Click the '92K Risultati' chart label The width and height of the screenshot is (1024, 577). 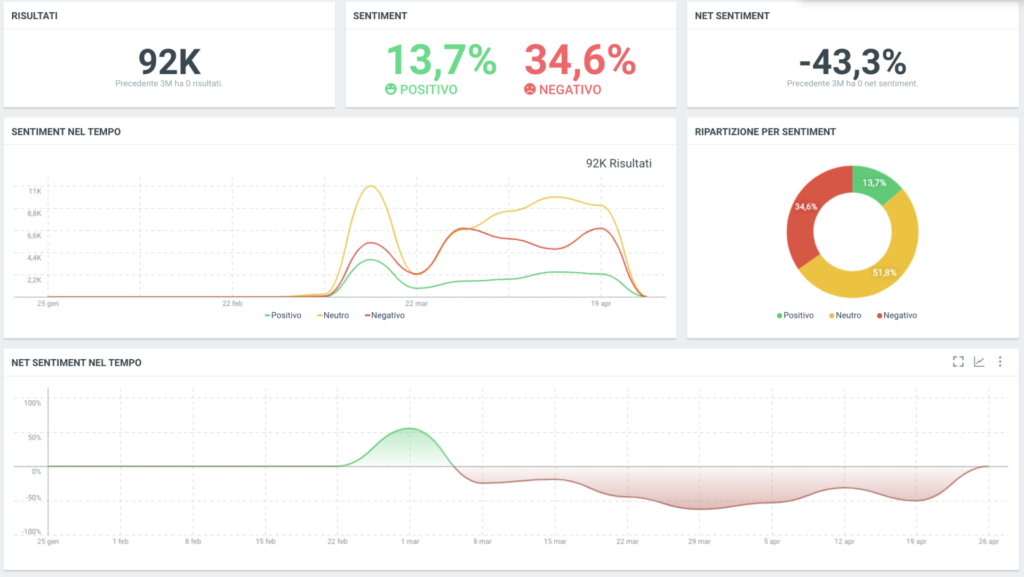[x=618, y=163]
